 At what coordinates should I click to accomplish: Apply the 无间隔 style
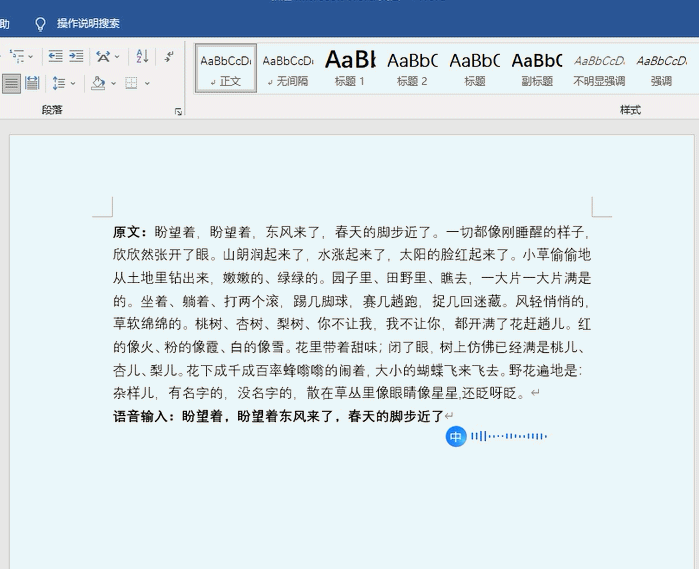click(287, 67)
